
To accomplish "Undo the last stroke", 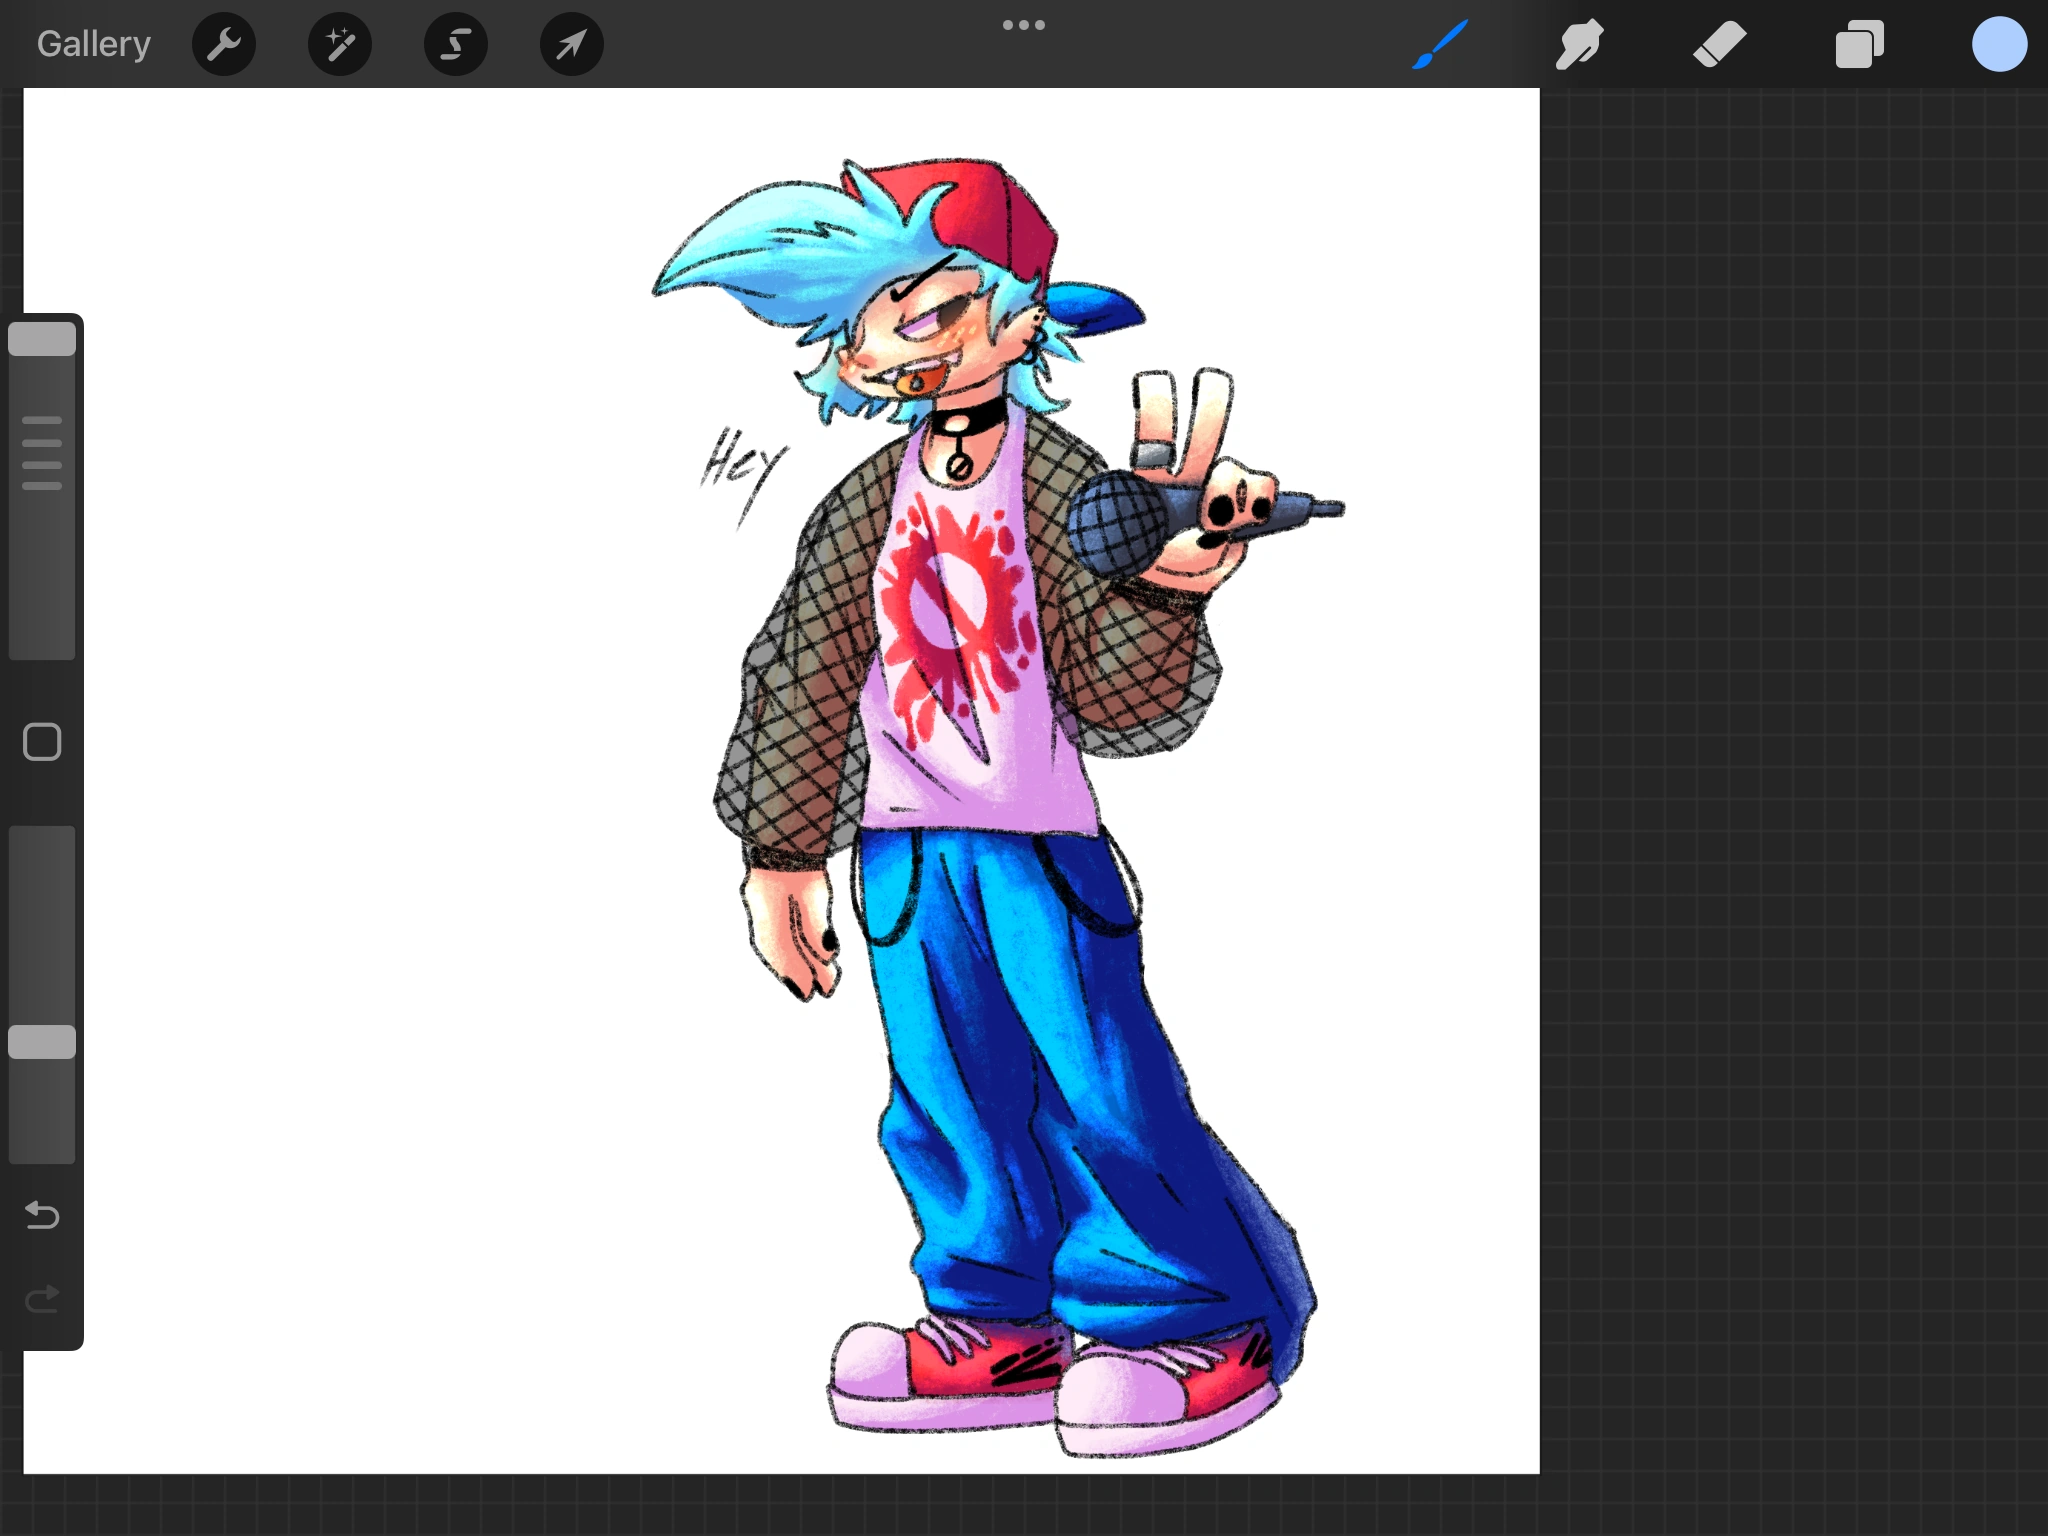I will point(42,1215).
